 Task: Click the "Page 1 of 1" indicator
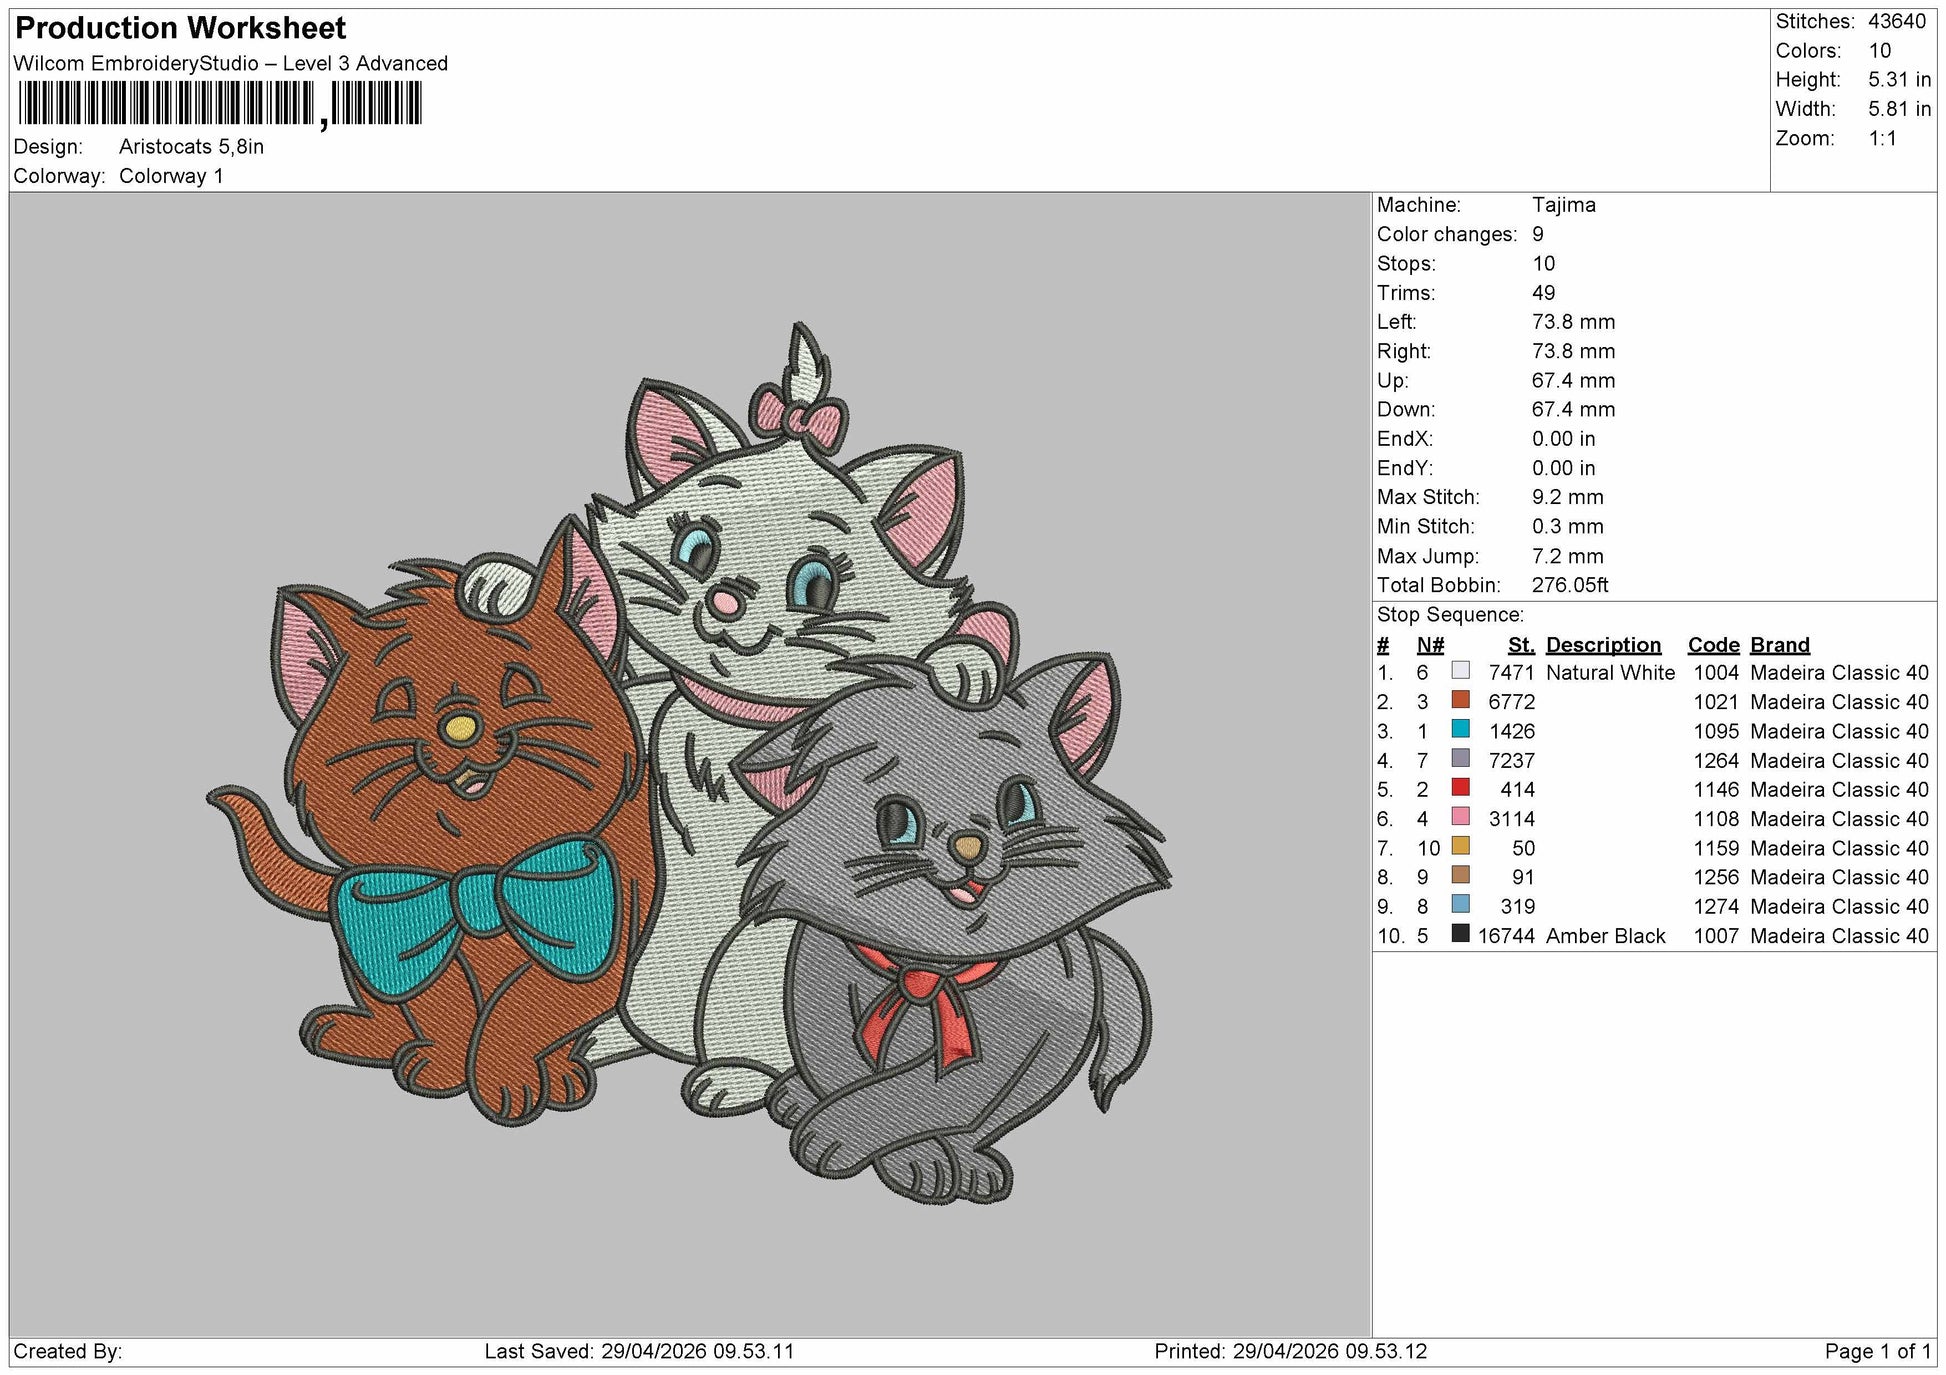[1878, 1351]
